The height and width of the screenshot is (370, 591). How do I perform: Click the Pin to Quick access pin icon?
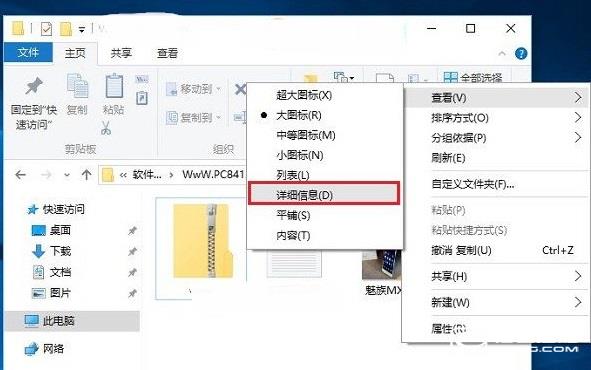[34, 86]
